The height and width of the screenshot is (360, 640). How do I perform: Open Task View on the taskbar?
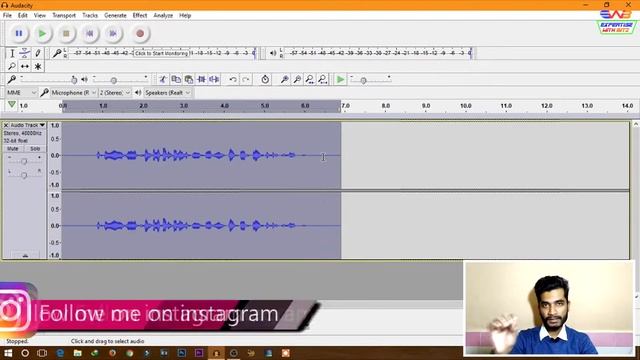coord(42,353)
